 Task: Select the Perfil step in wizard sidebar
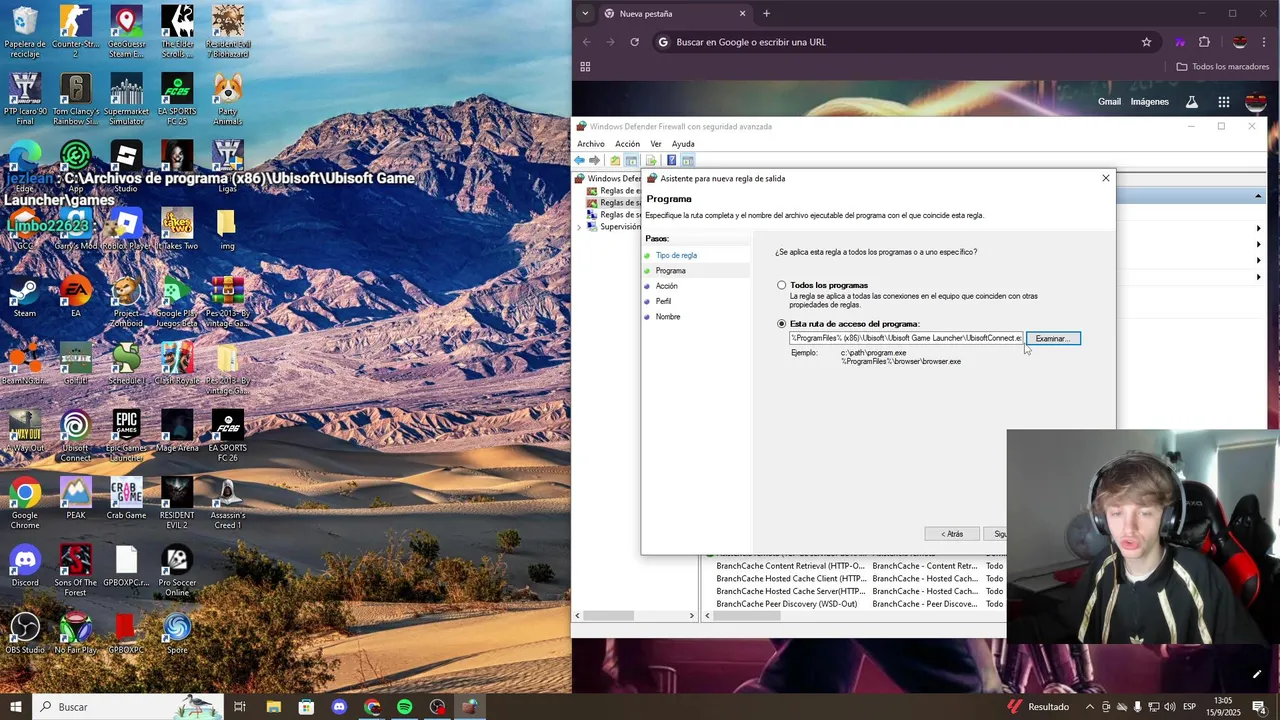664,301
